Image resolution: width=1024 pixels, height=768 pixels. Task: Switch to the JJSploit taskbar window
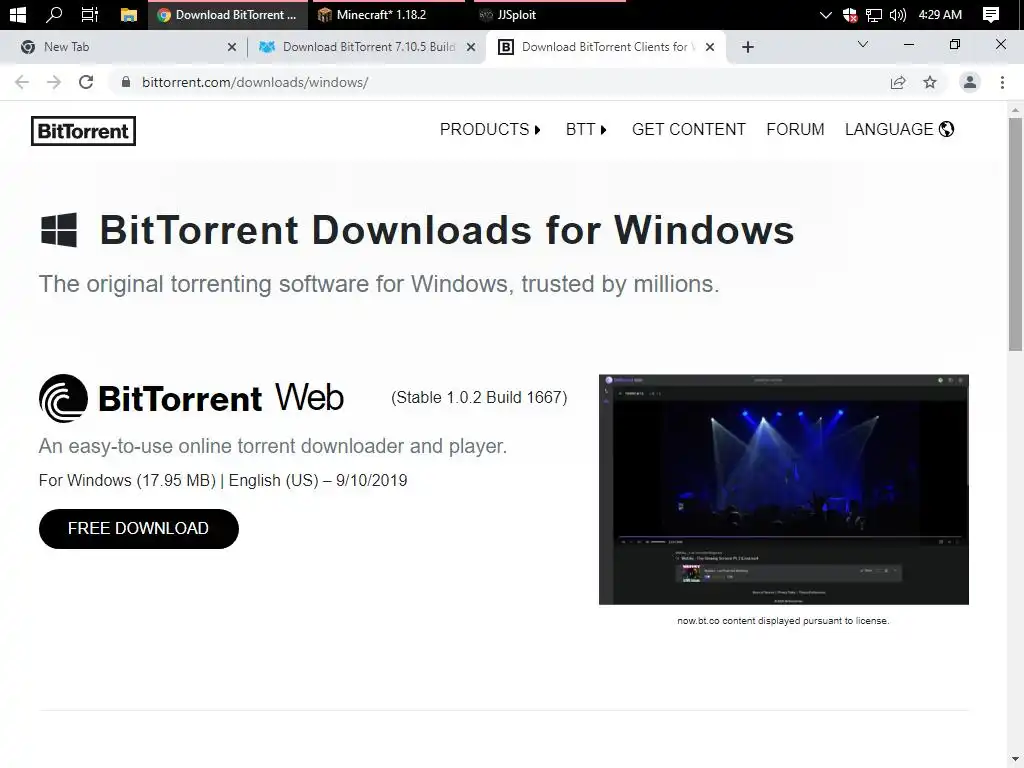[550, 14]
